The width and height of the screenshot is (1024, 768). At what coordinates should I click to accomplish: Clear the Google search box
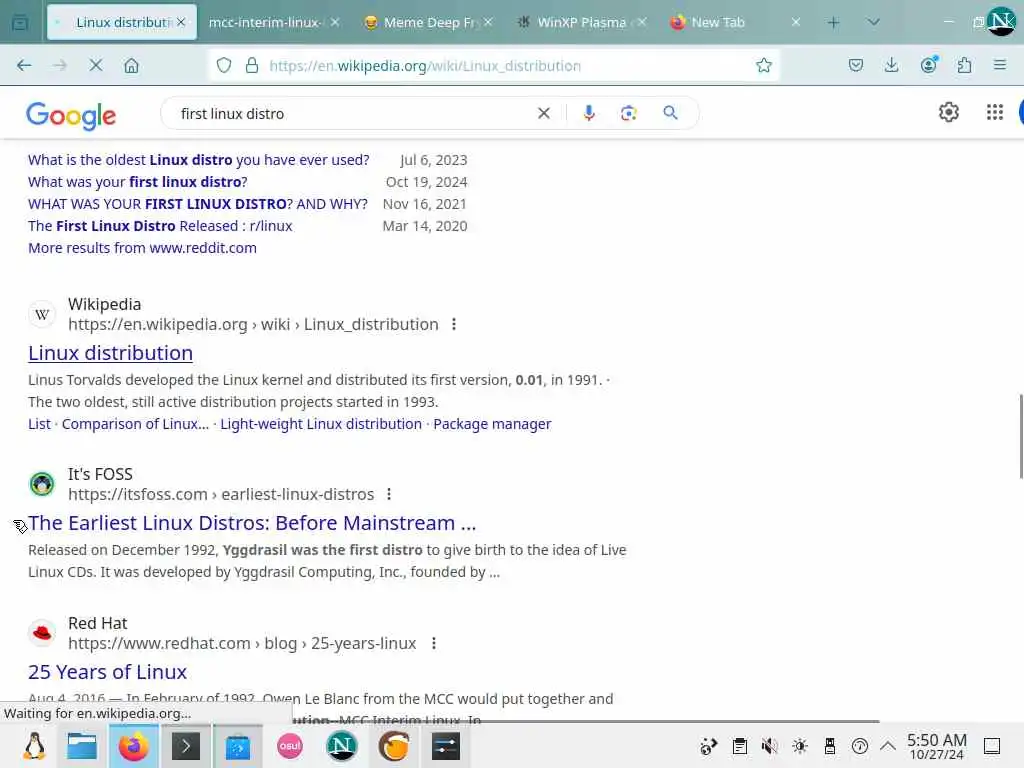click(543, 114)
